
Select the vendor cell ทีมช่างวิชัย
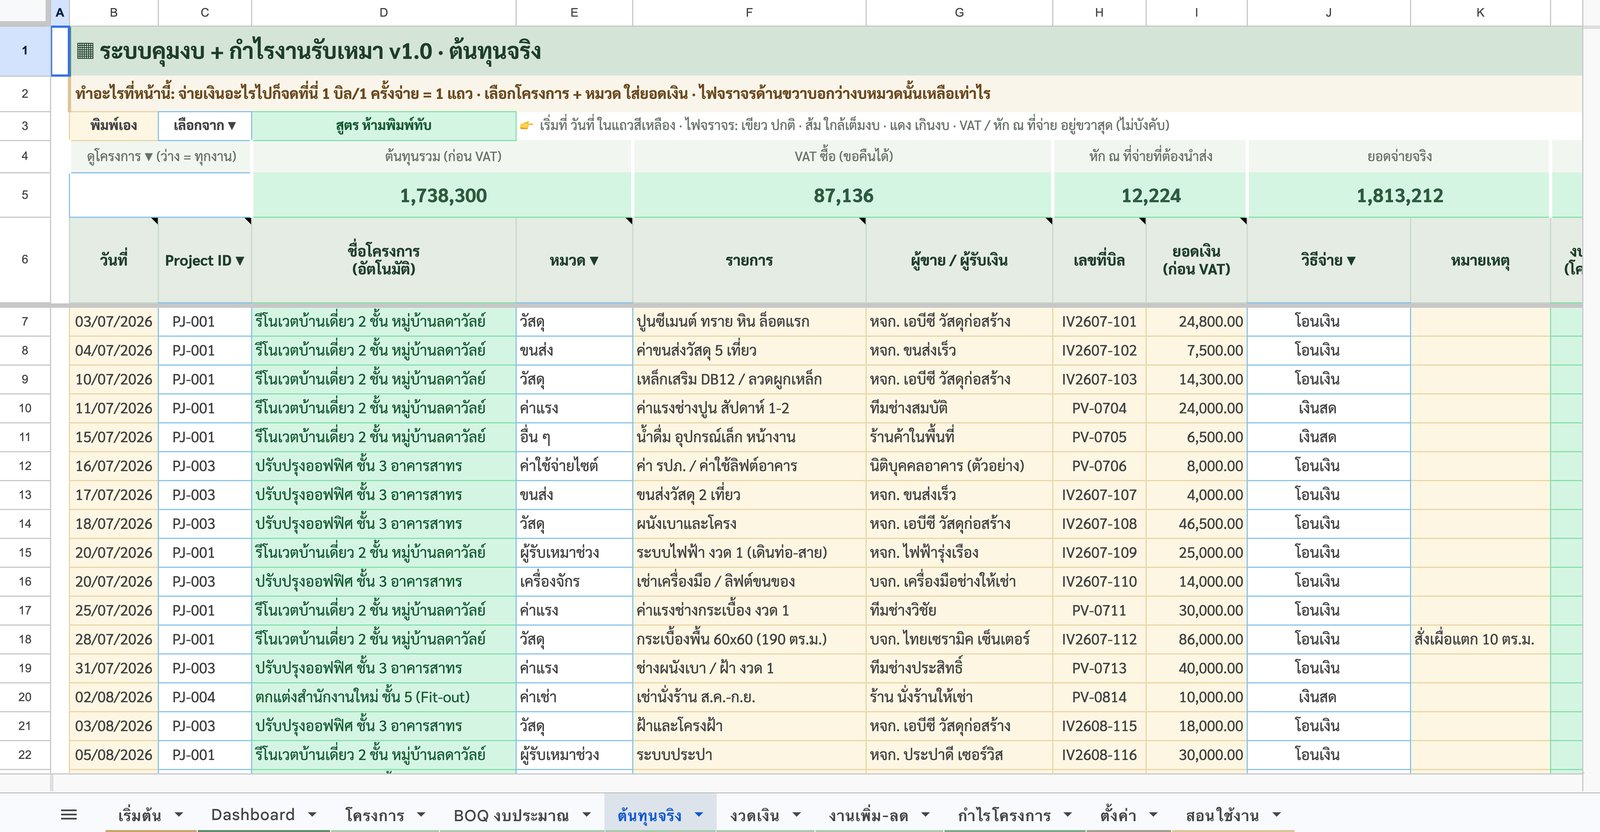[959, 610]
